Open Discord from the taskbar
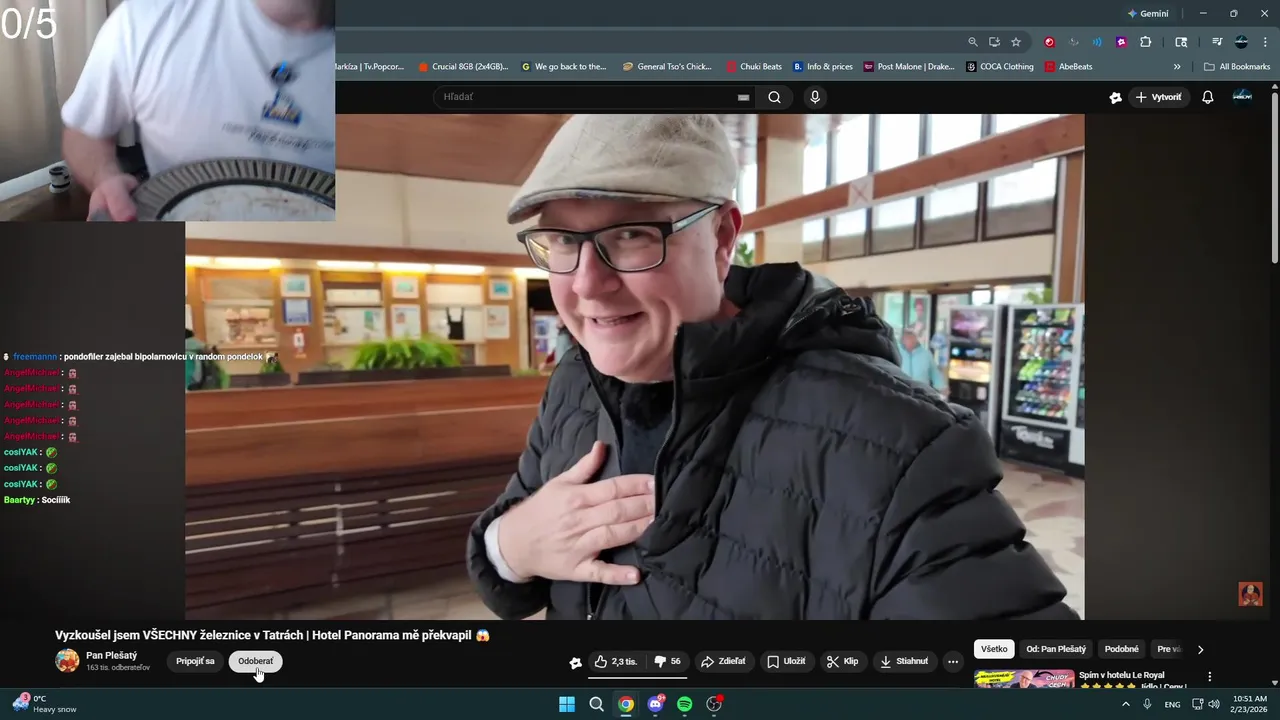The height and width of the screenshot is (720, 1280). (x=656, y=704)
